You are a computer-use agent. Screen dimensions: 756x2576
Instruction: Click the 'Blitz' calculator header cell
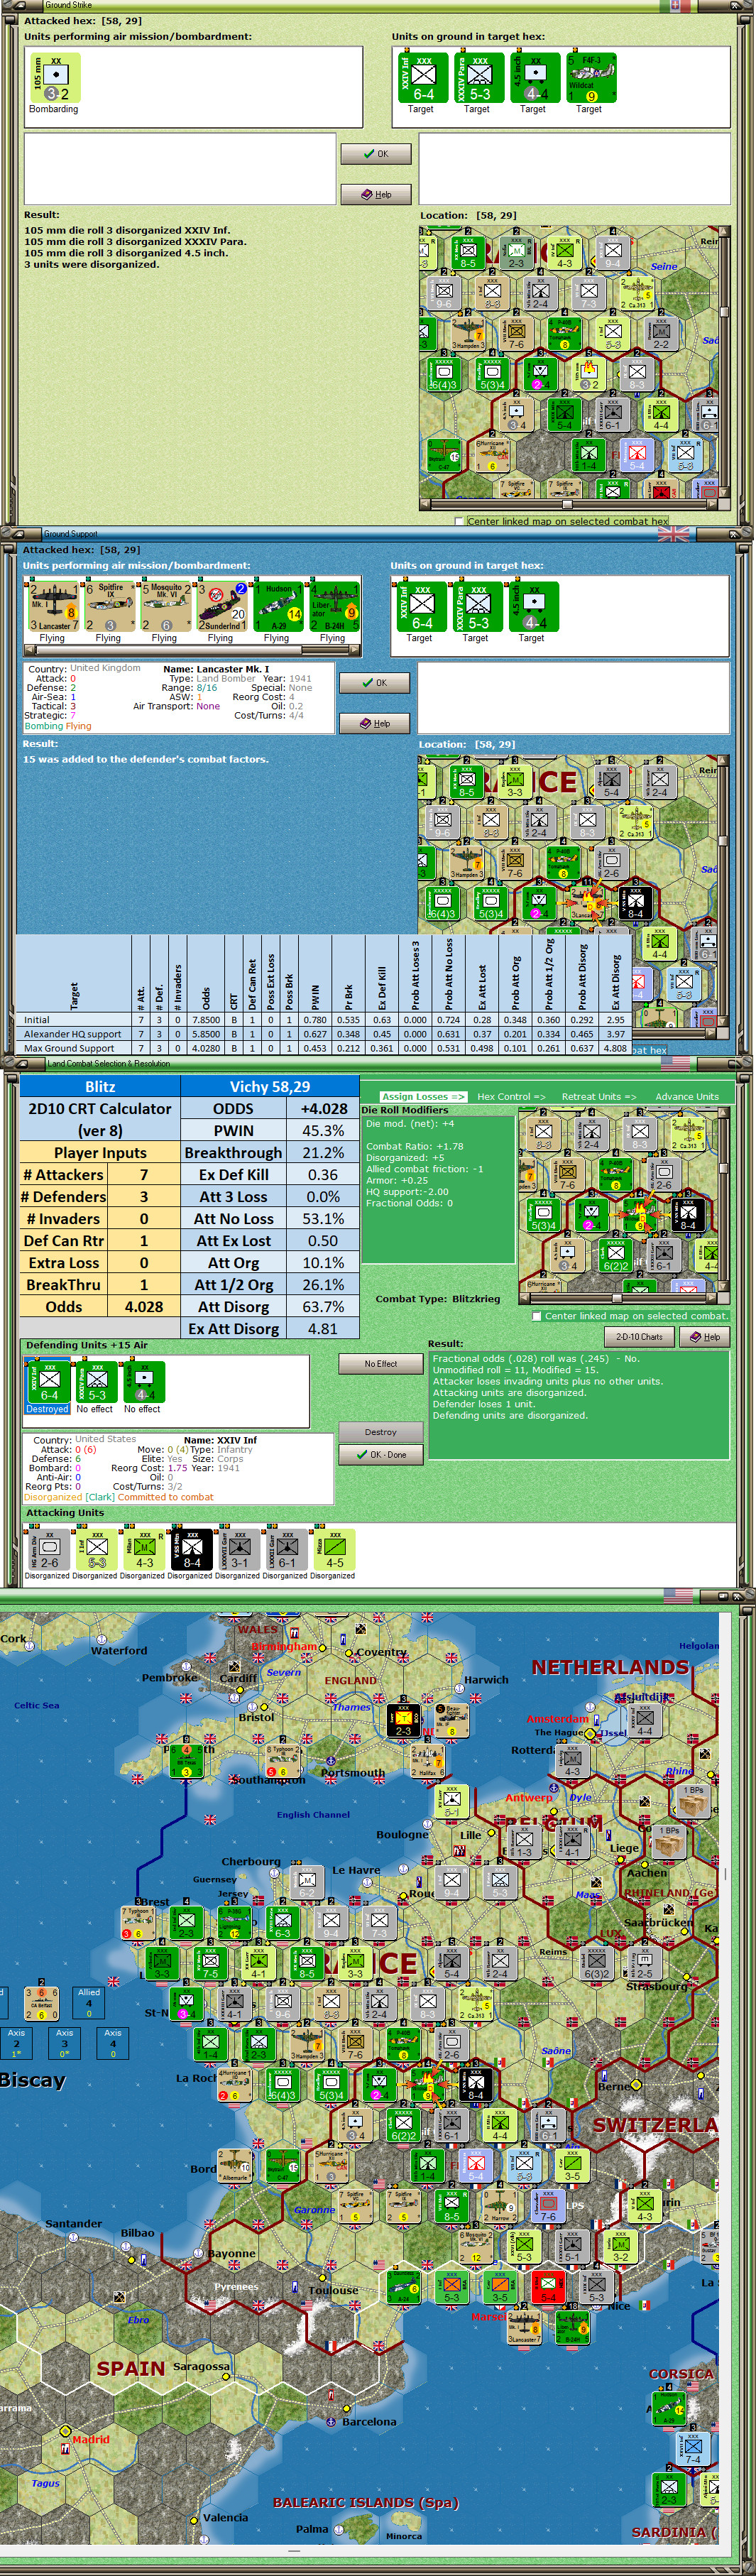click(100, 1086)
